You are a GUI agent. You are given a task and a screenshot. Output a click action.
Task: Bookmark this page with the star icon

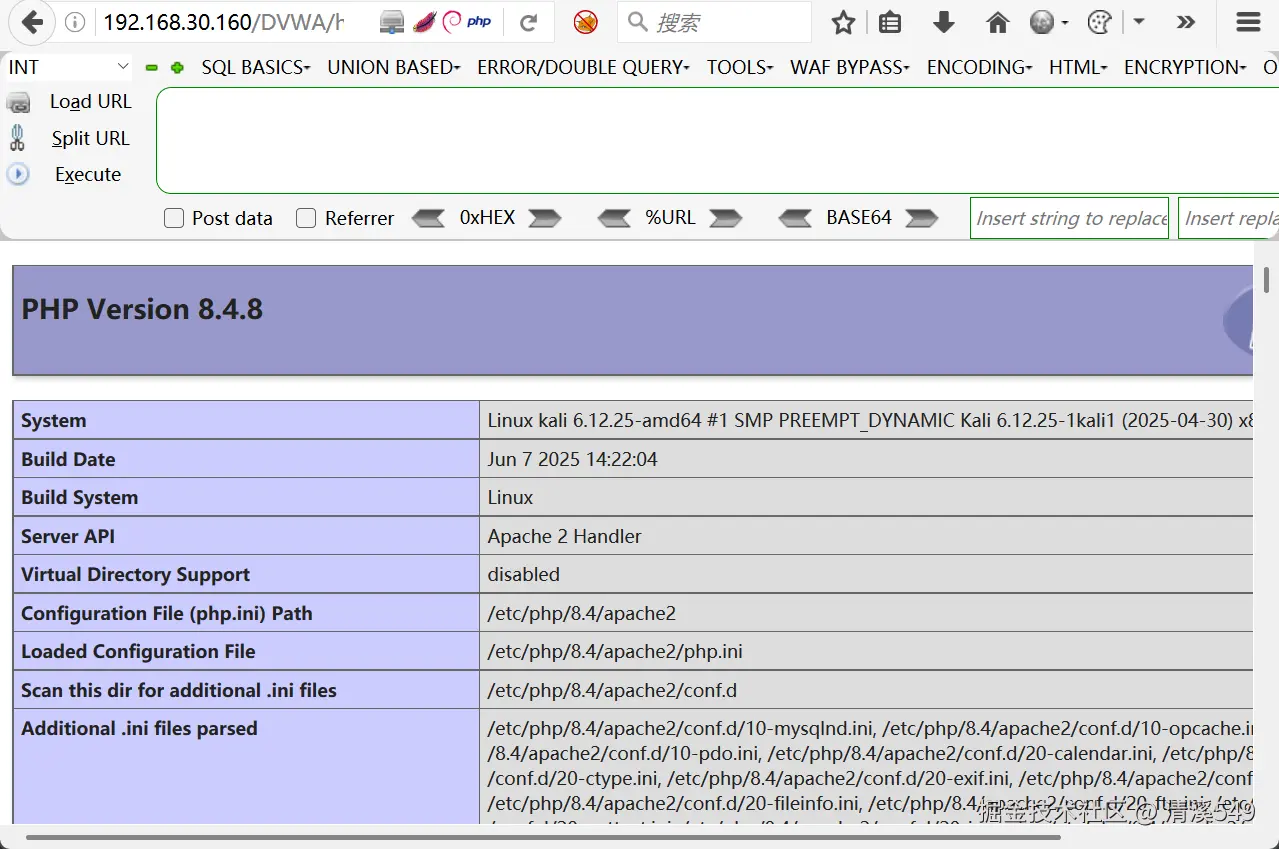pyautogui.click(x=844, y=22)
